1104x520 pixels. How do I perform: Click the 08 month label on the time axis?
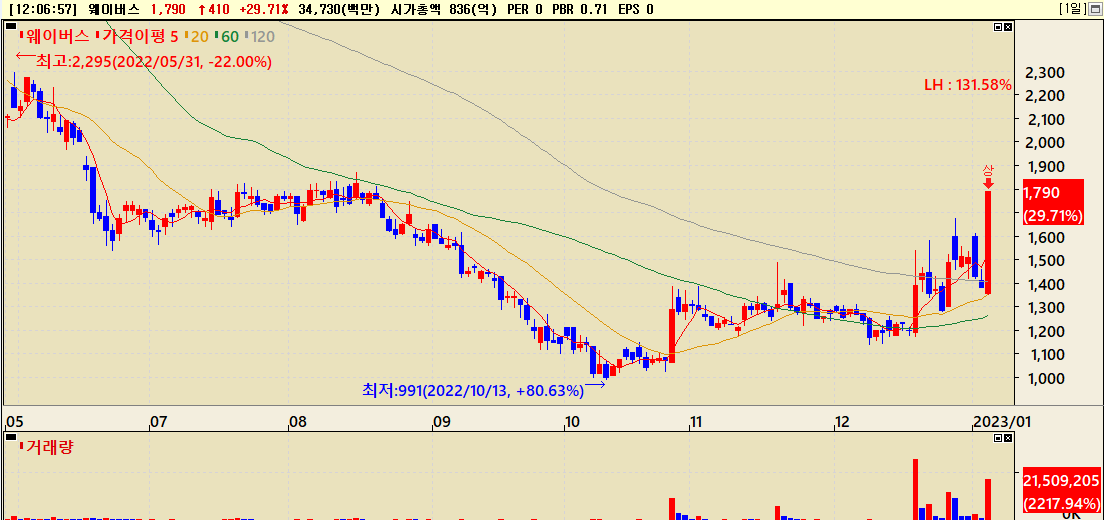[299, 423]
